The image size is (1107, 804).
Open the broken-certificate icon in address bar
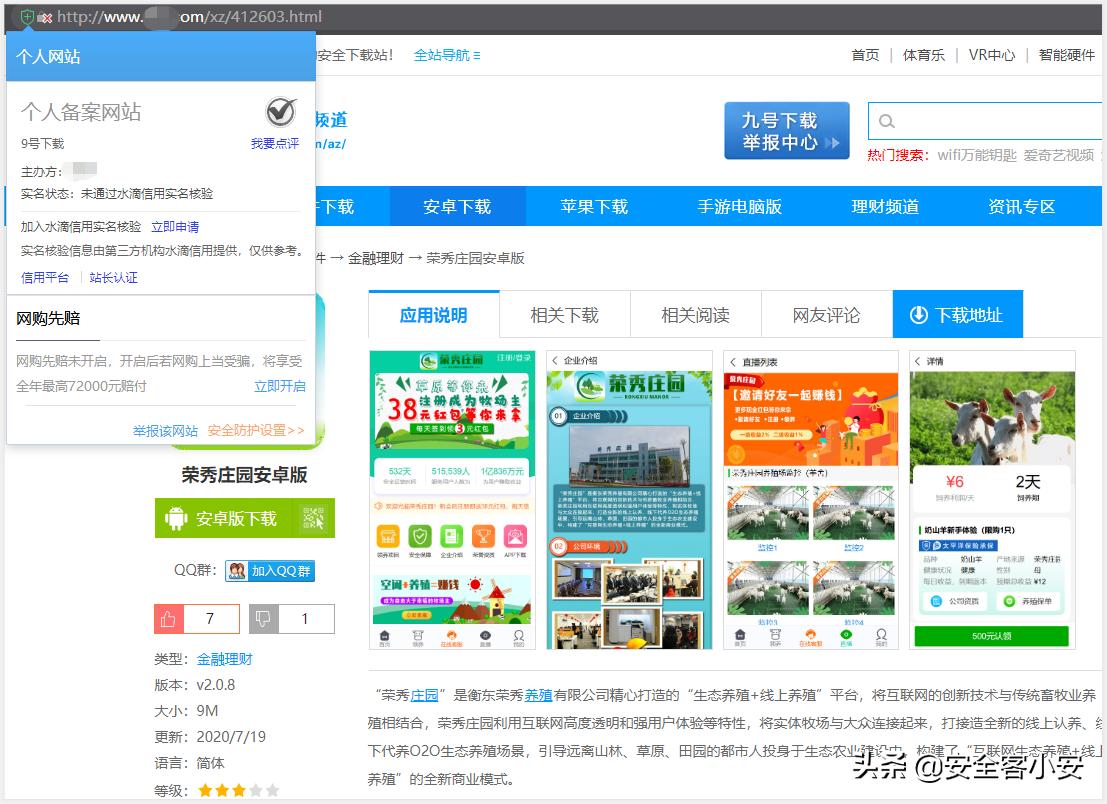tap(43, 16)
